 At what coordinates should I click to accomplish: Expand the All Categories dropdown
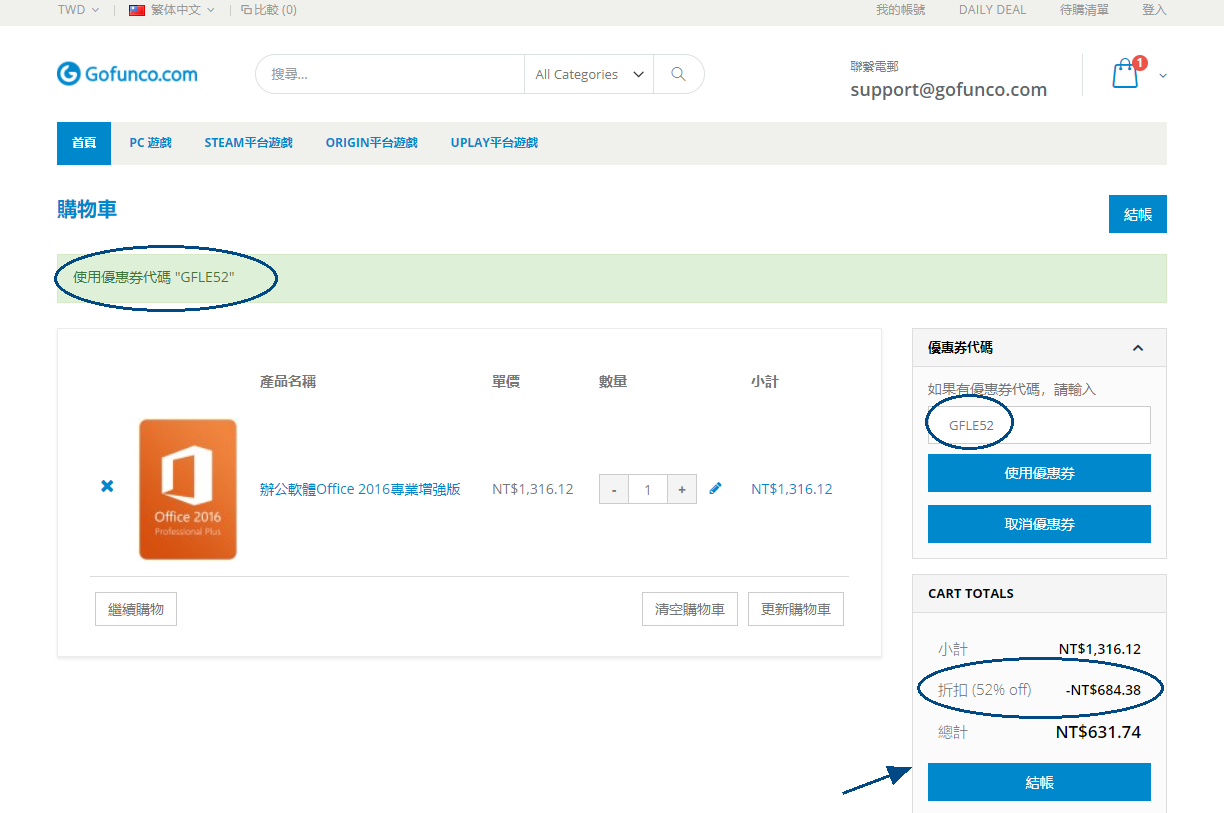(x=589, y=74)
